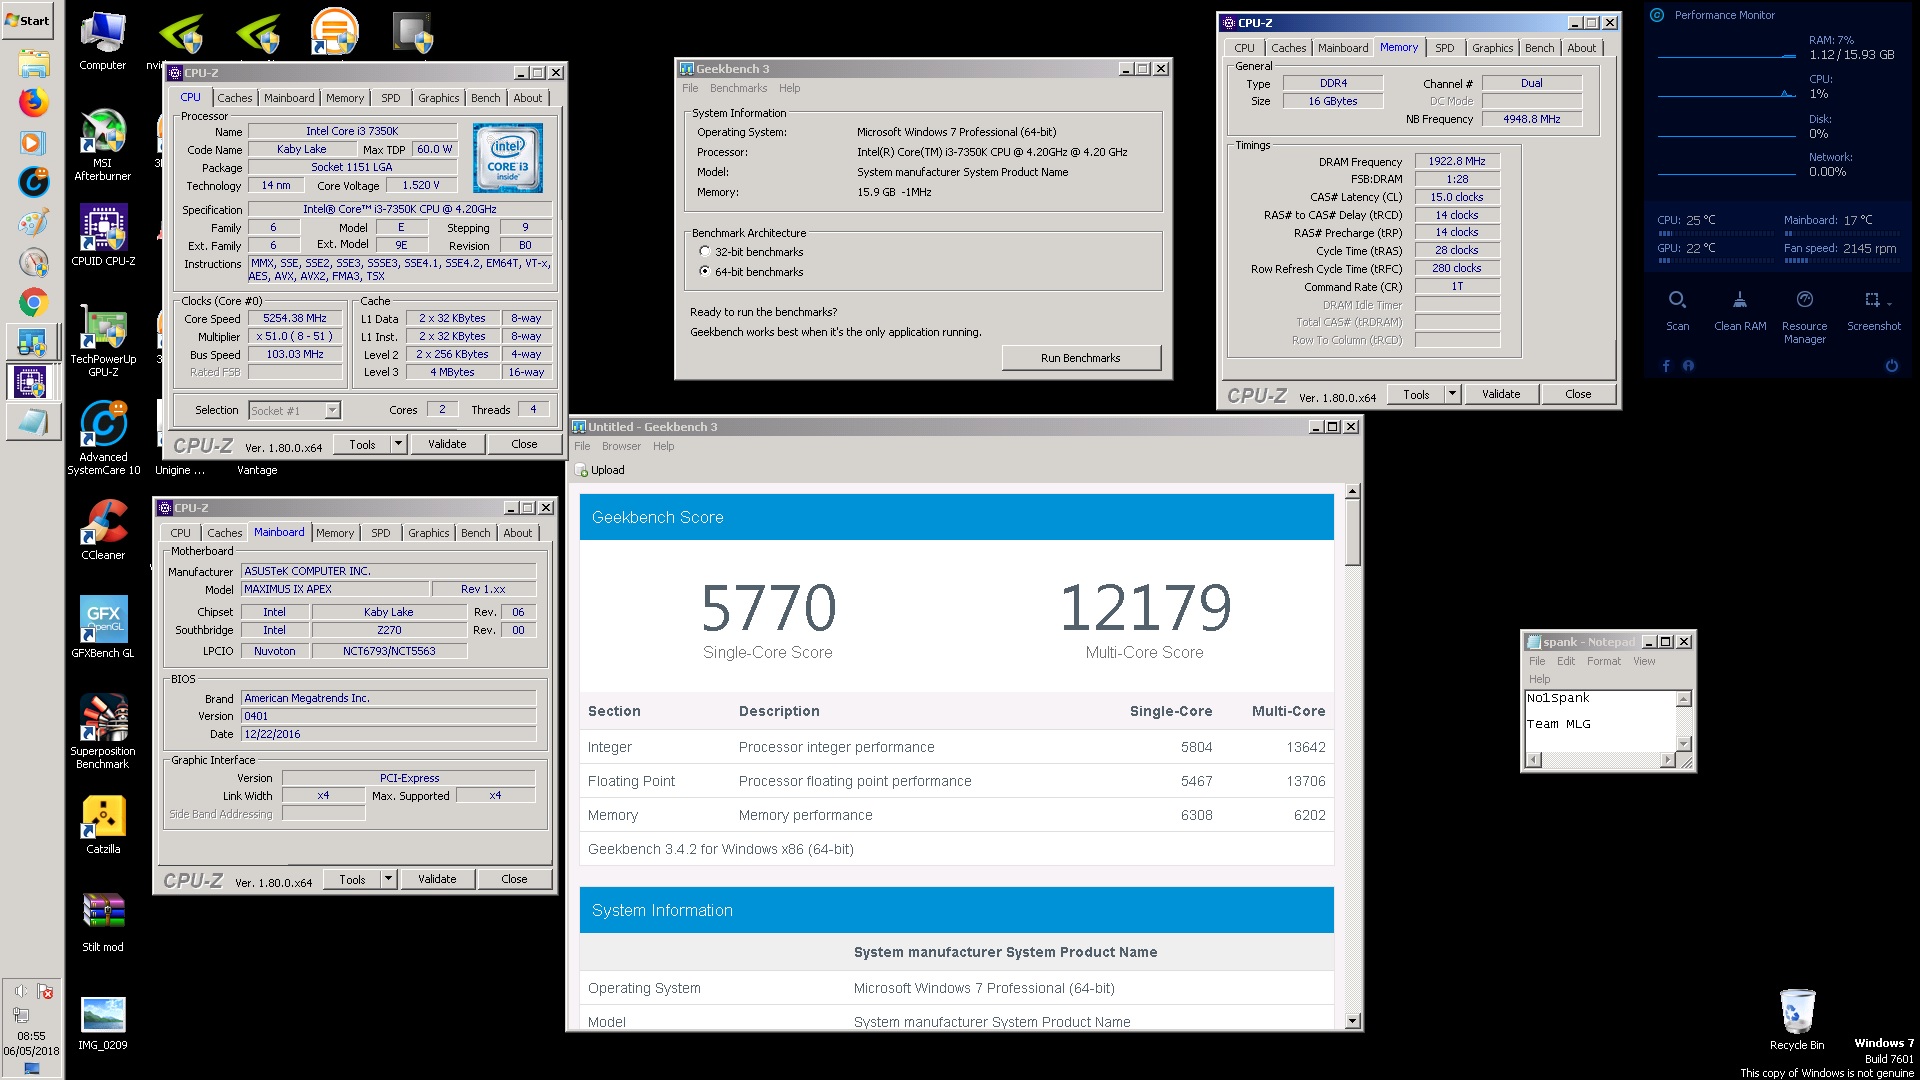Click the Single-Core Score 5770

(768, 607)
